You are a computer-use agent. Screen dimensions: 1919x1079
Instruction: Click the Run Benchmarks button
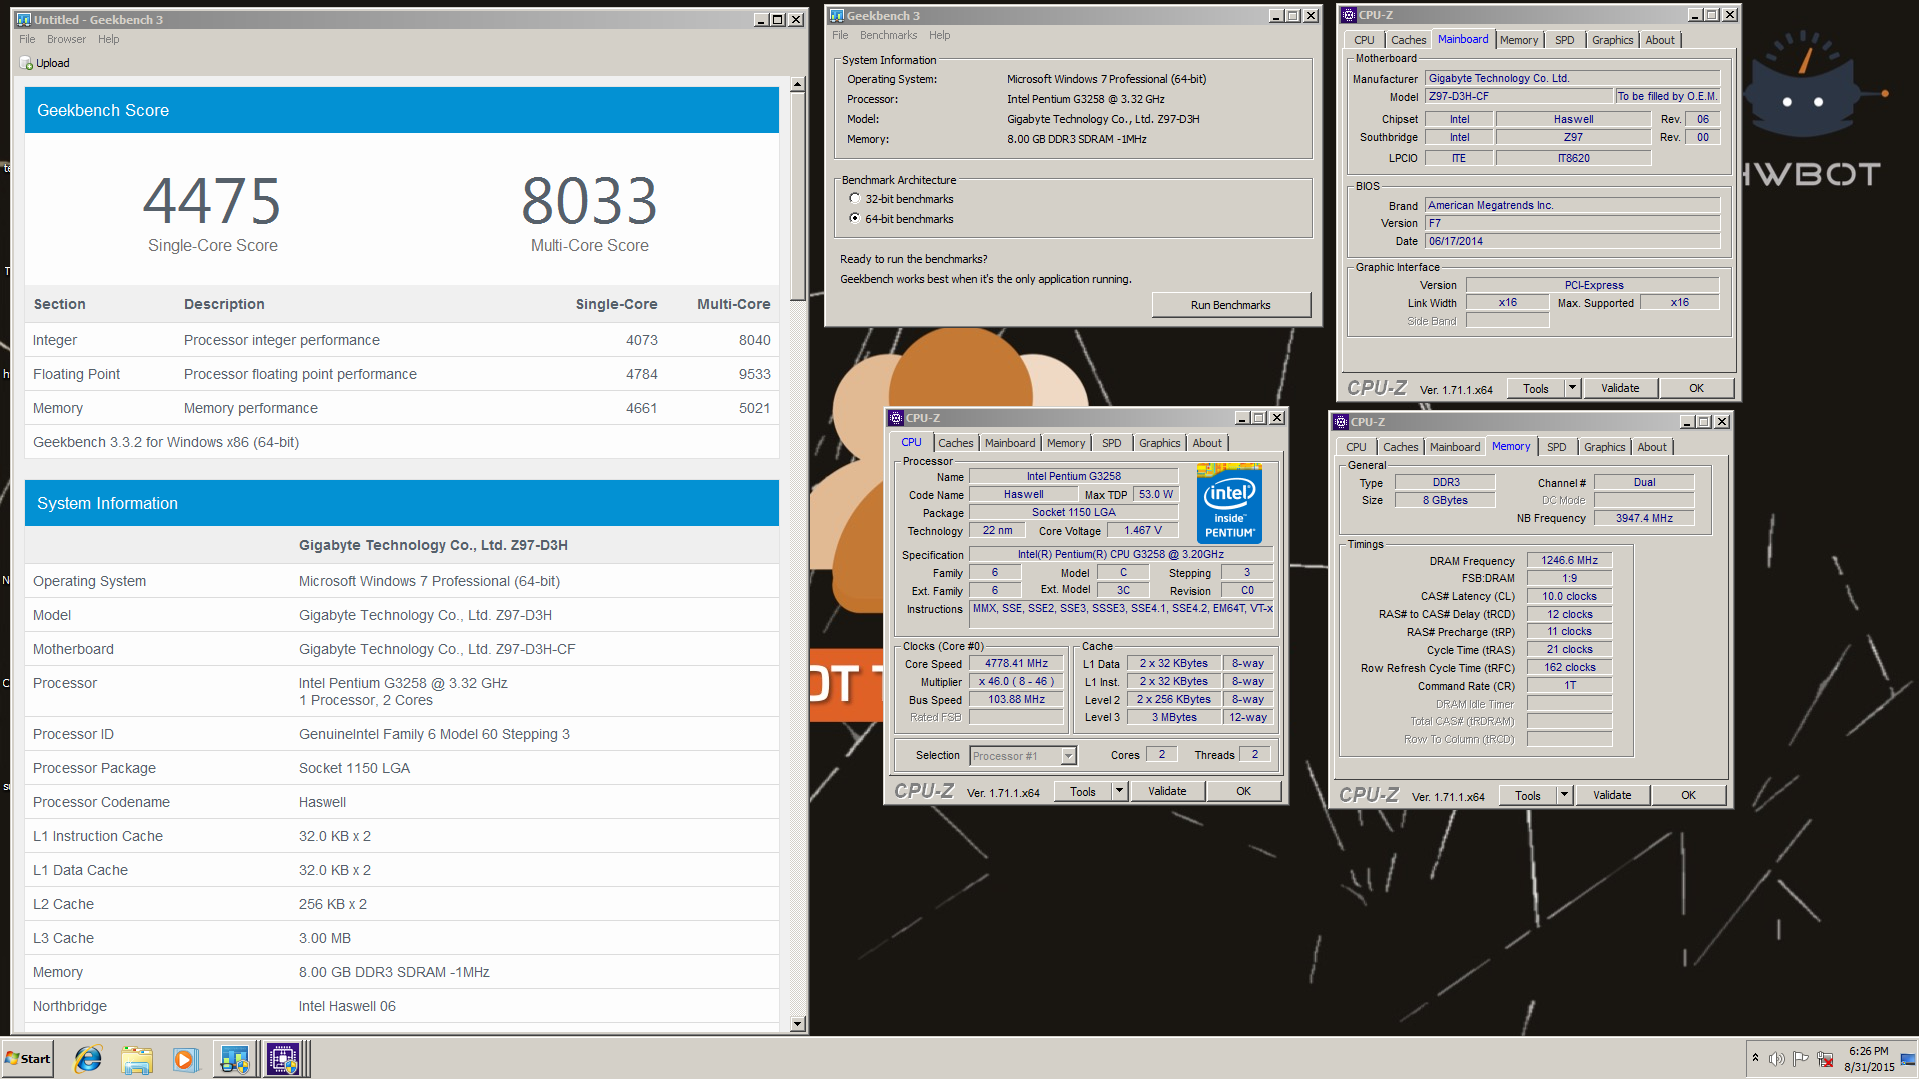click(x=1230, y=305)
